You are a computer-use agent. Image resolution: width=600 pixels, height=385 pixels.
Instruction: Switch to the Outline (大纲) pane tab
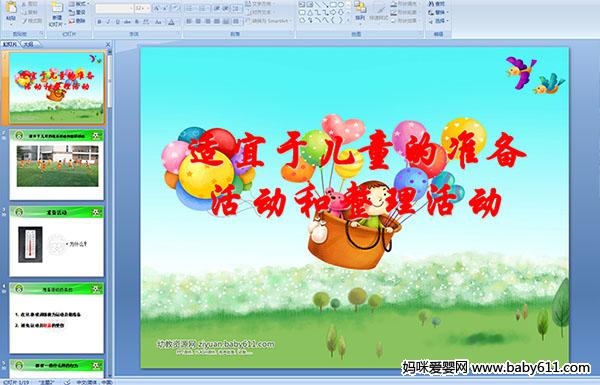point(28,44)
